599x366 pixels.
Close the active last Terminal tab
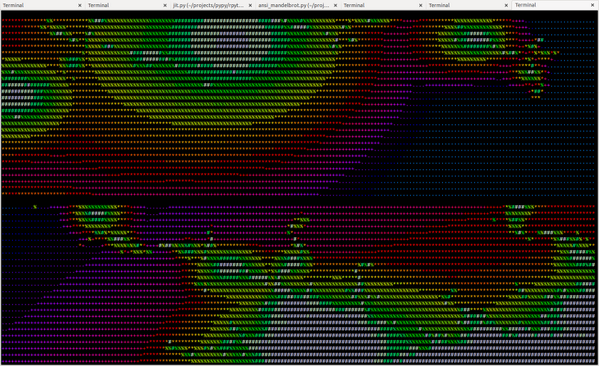point(593,5)
